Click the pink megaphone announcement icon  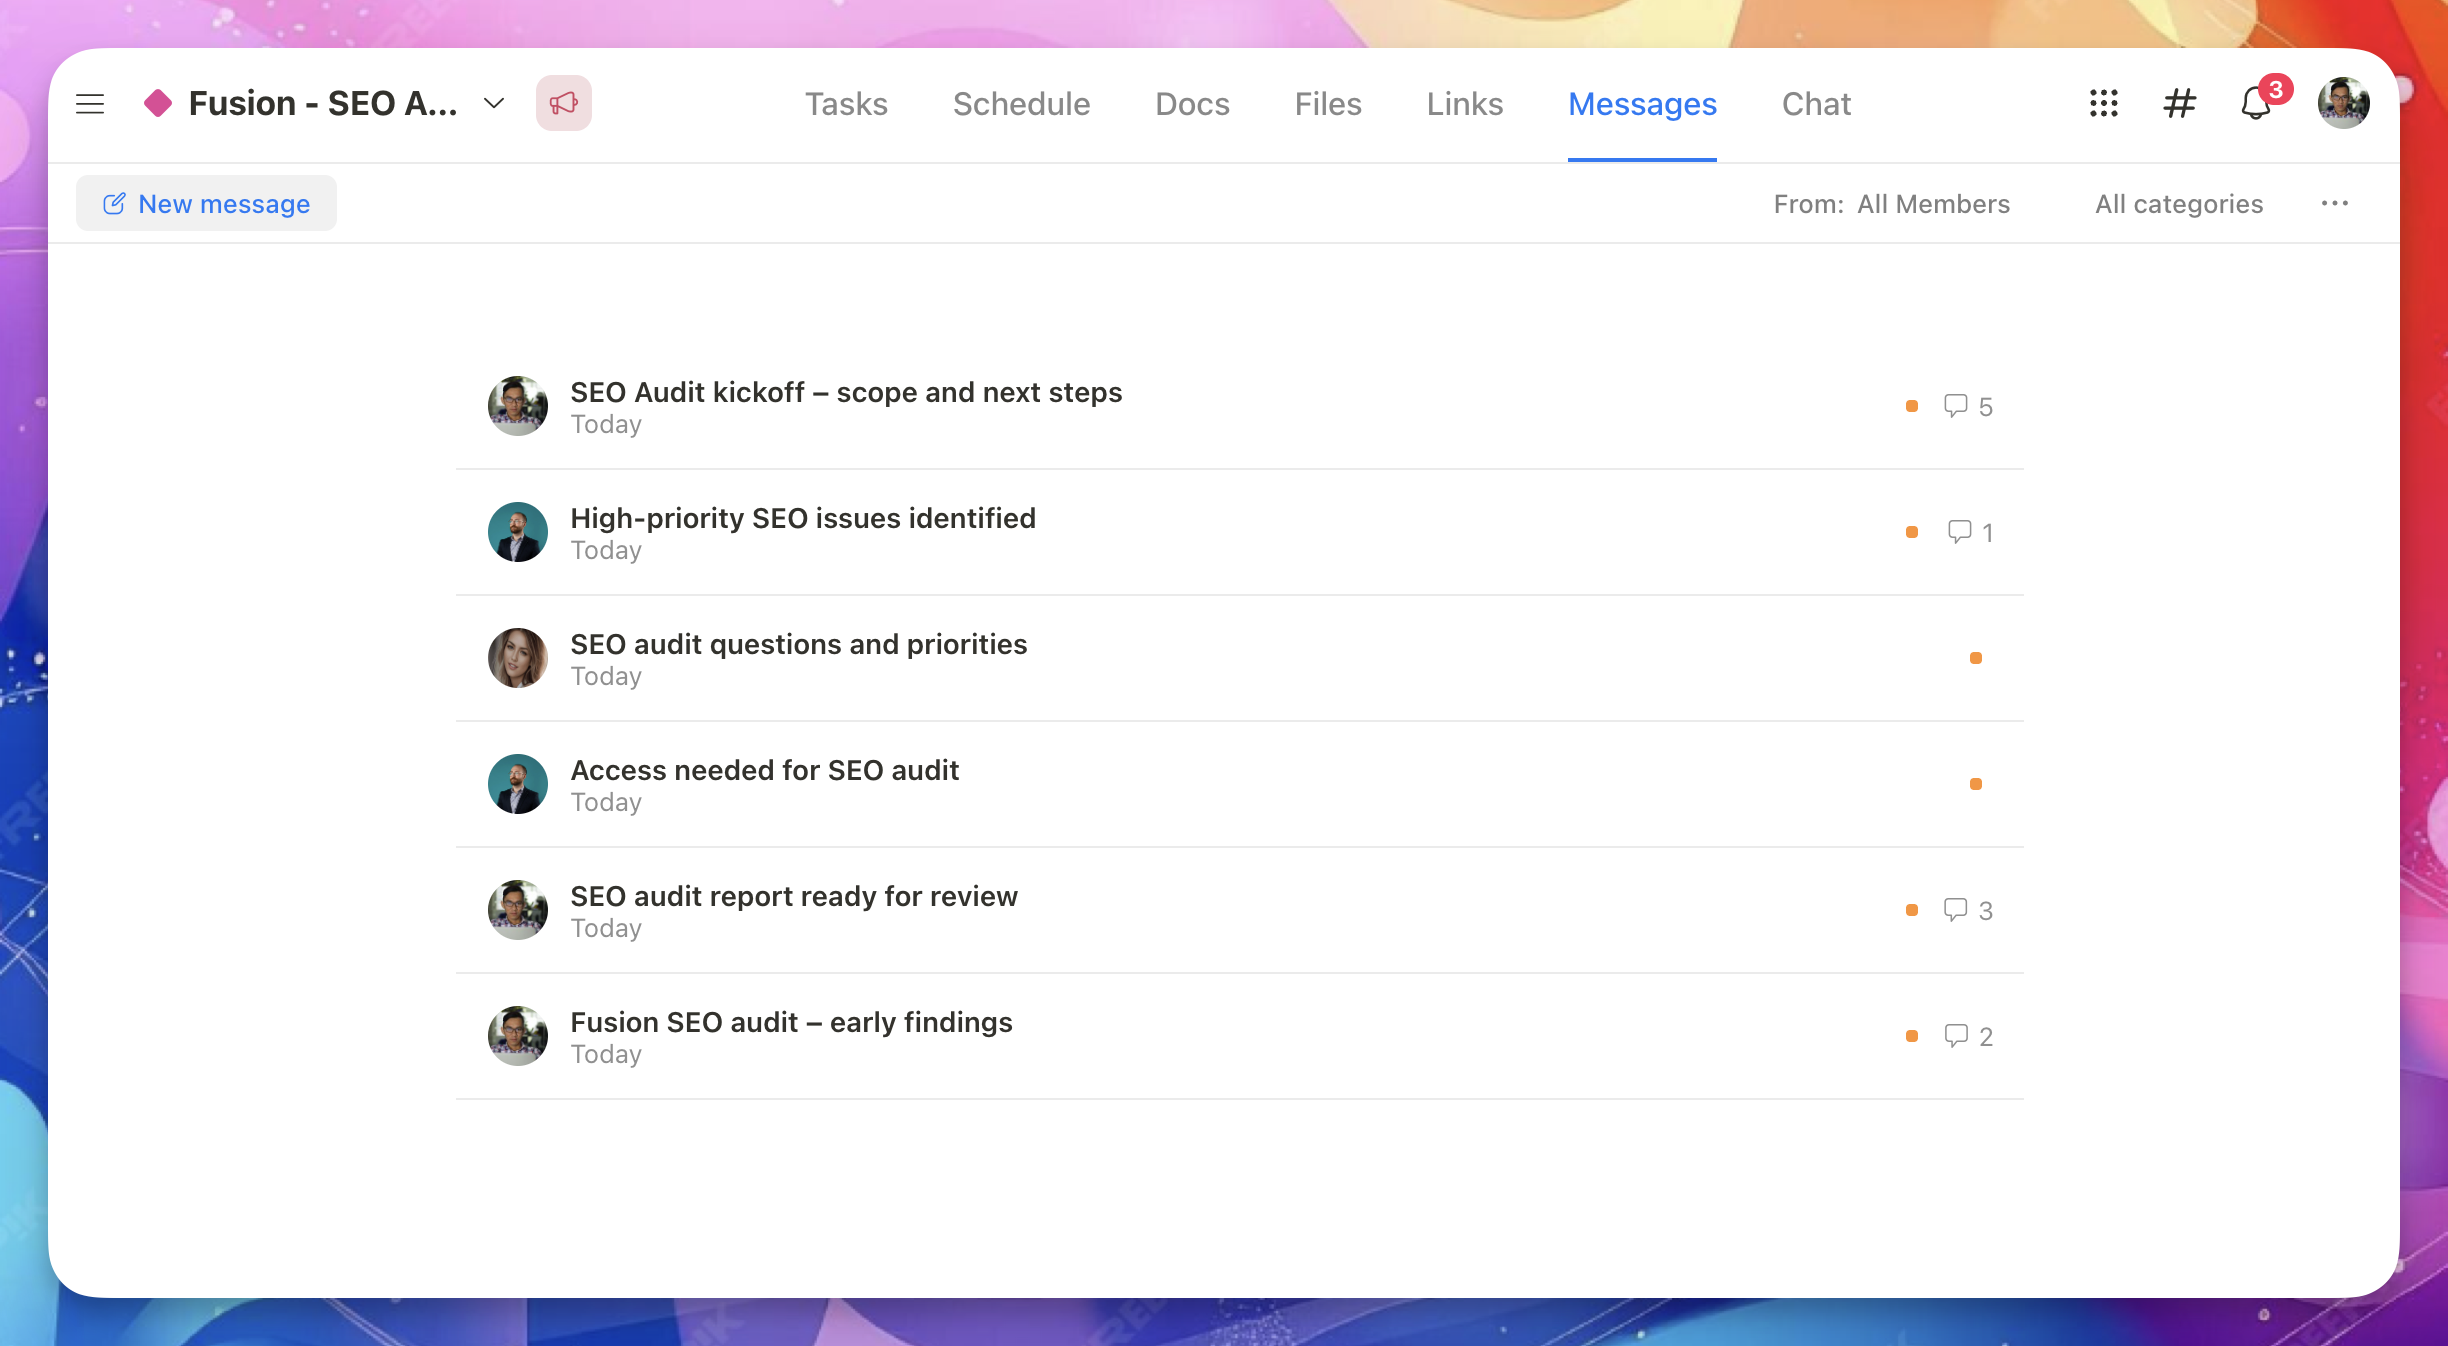(x=563, y=103)
